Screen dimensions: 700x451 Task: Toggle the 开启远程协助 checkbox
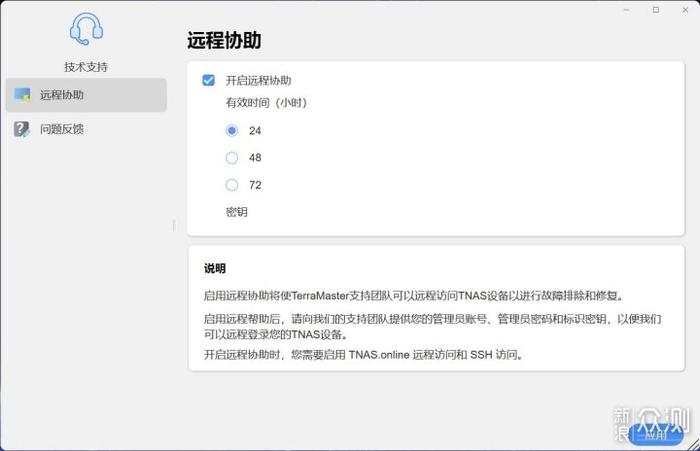coord(208,80)
